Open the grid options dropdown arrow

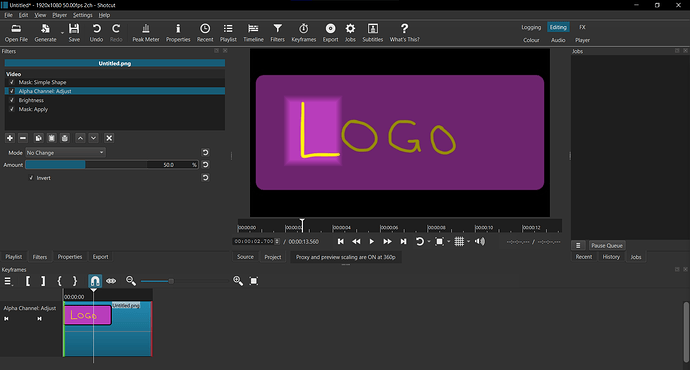point(468,242)
